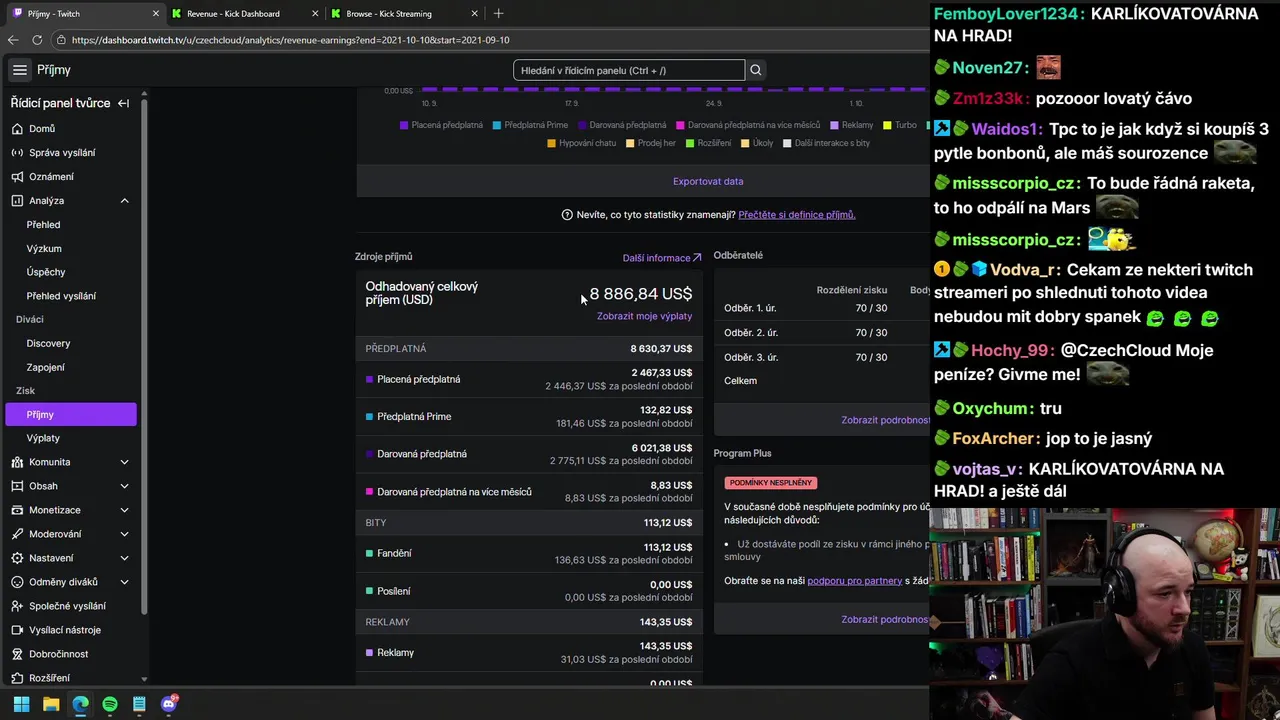
Task: Click the Fandění bits row
Action: point(529,553)
